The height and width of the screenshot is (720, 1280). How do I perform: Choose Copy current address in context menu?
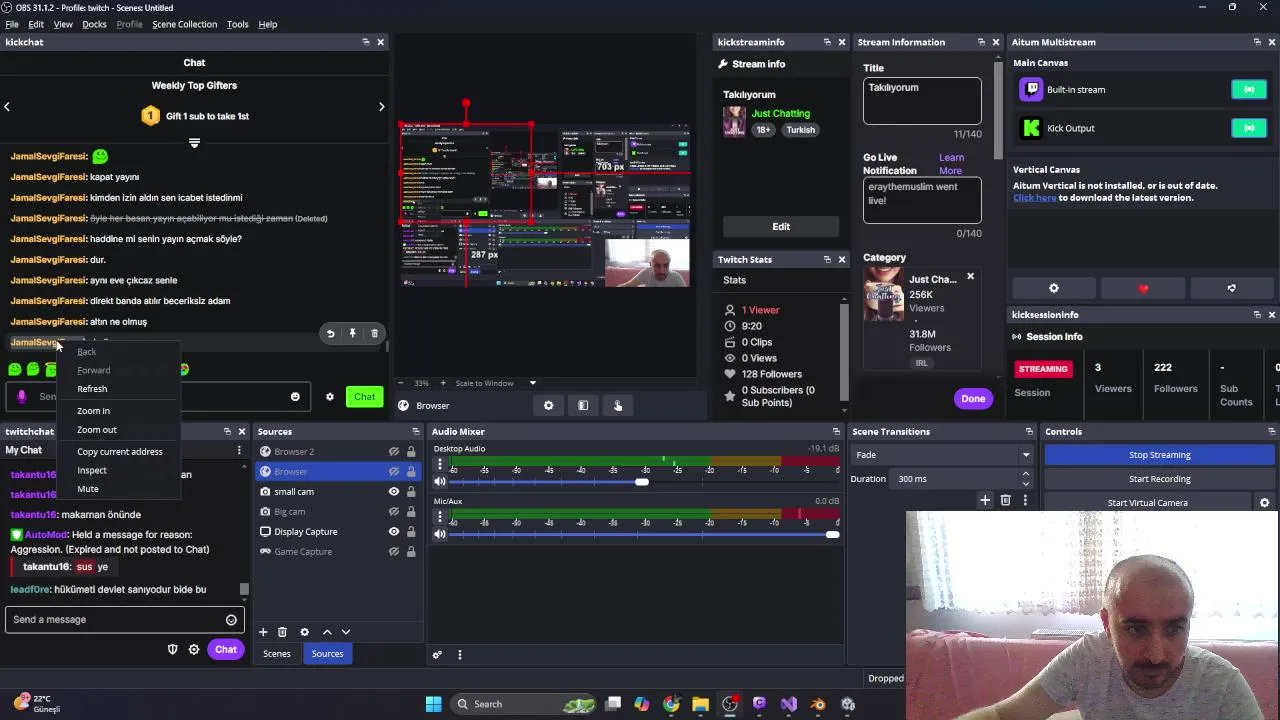click(x=119, y=452)
